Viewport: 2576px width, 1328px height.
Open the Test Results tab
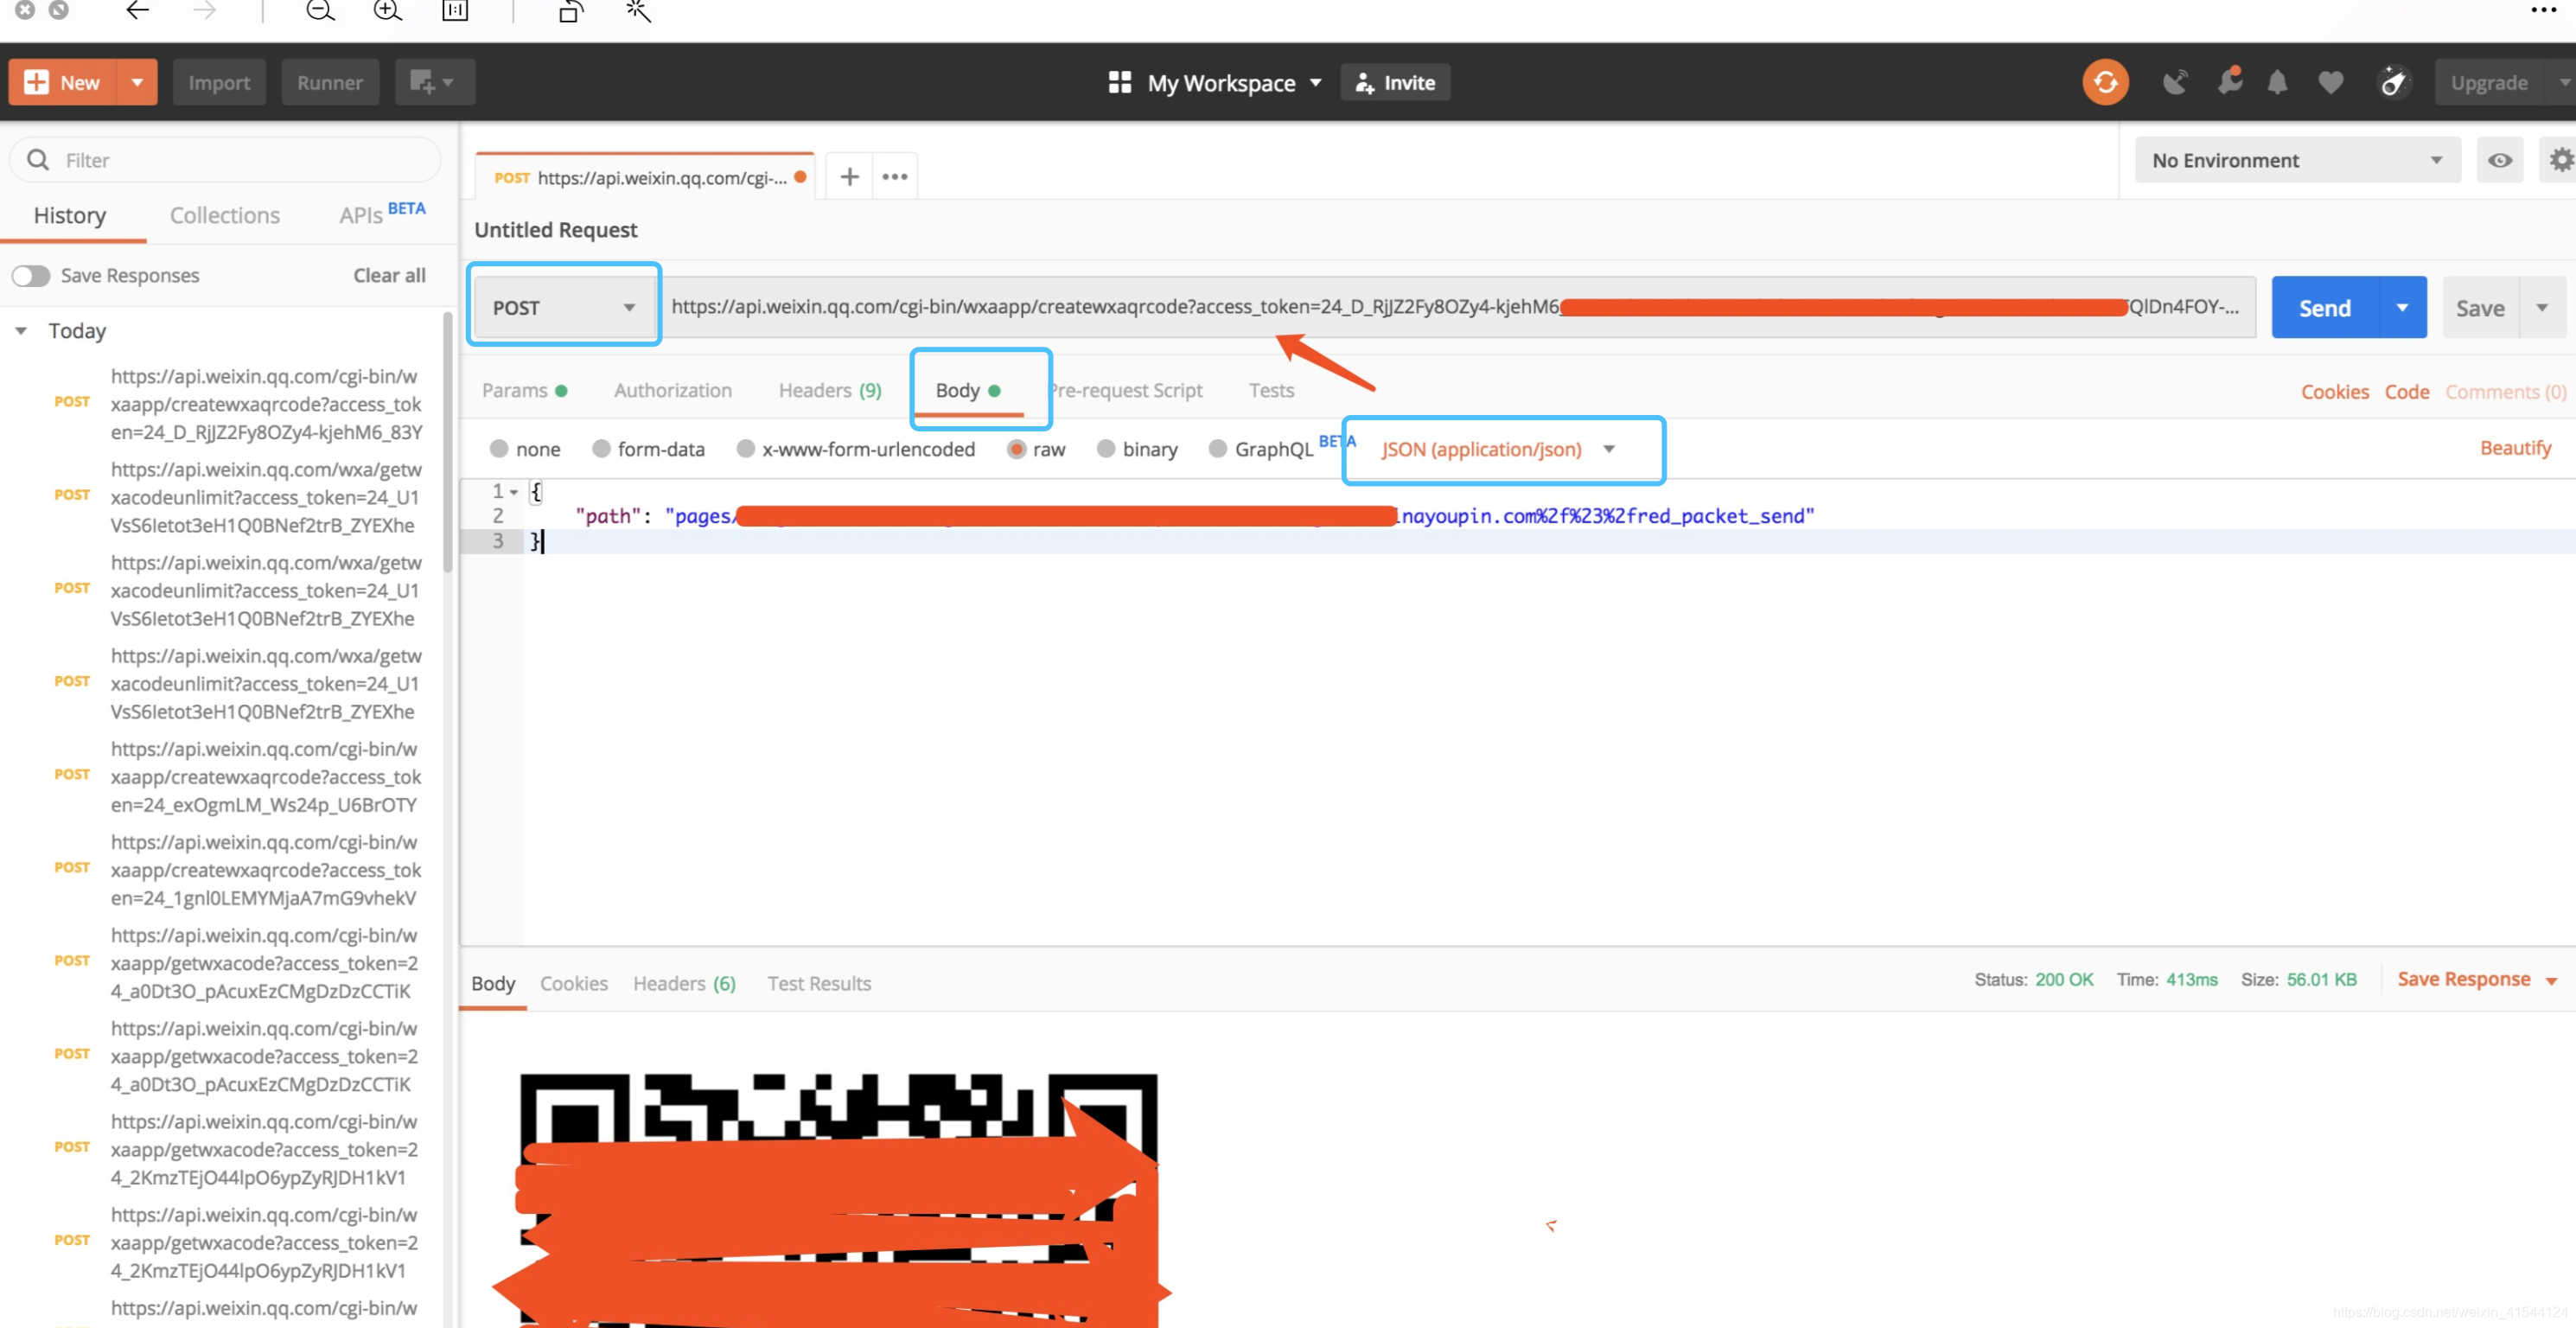point(819,983)
